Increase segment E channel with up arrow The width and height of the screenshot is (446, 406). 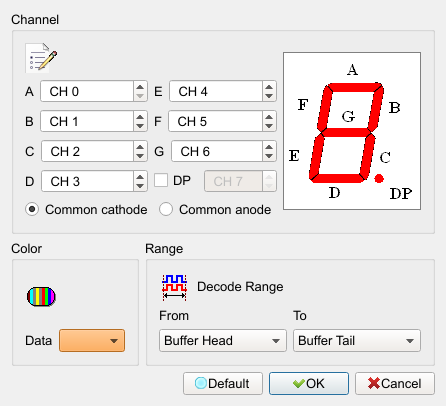269,87
